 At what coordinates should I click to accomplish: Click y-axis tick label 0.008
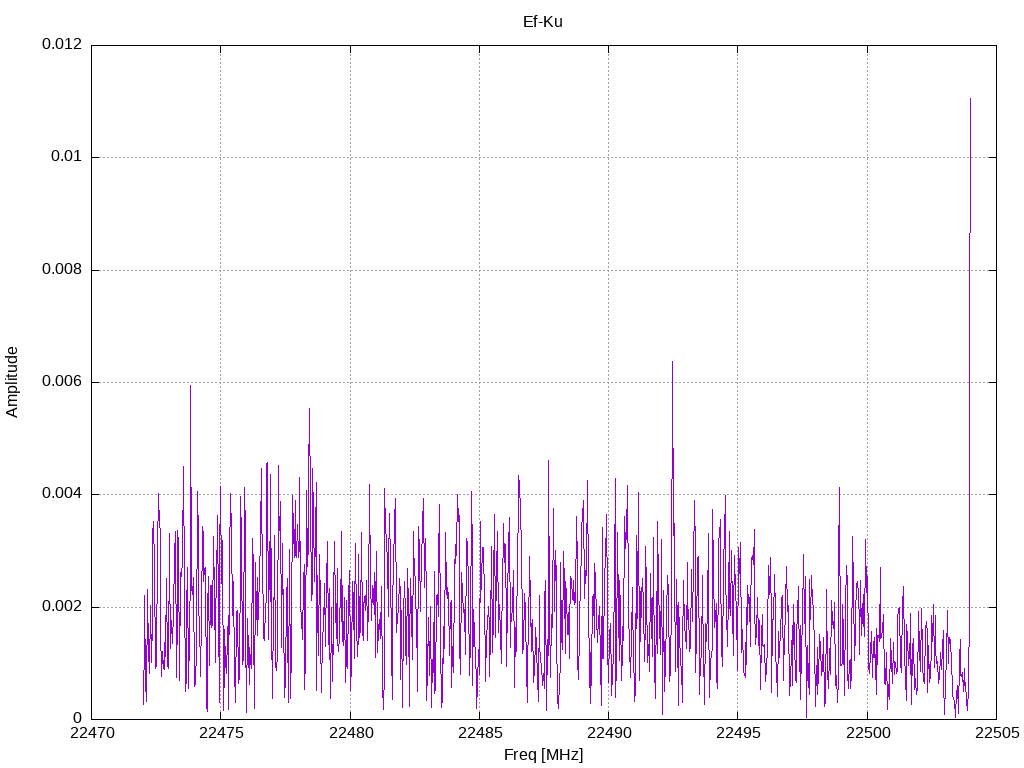point(62,269)
